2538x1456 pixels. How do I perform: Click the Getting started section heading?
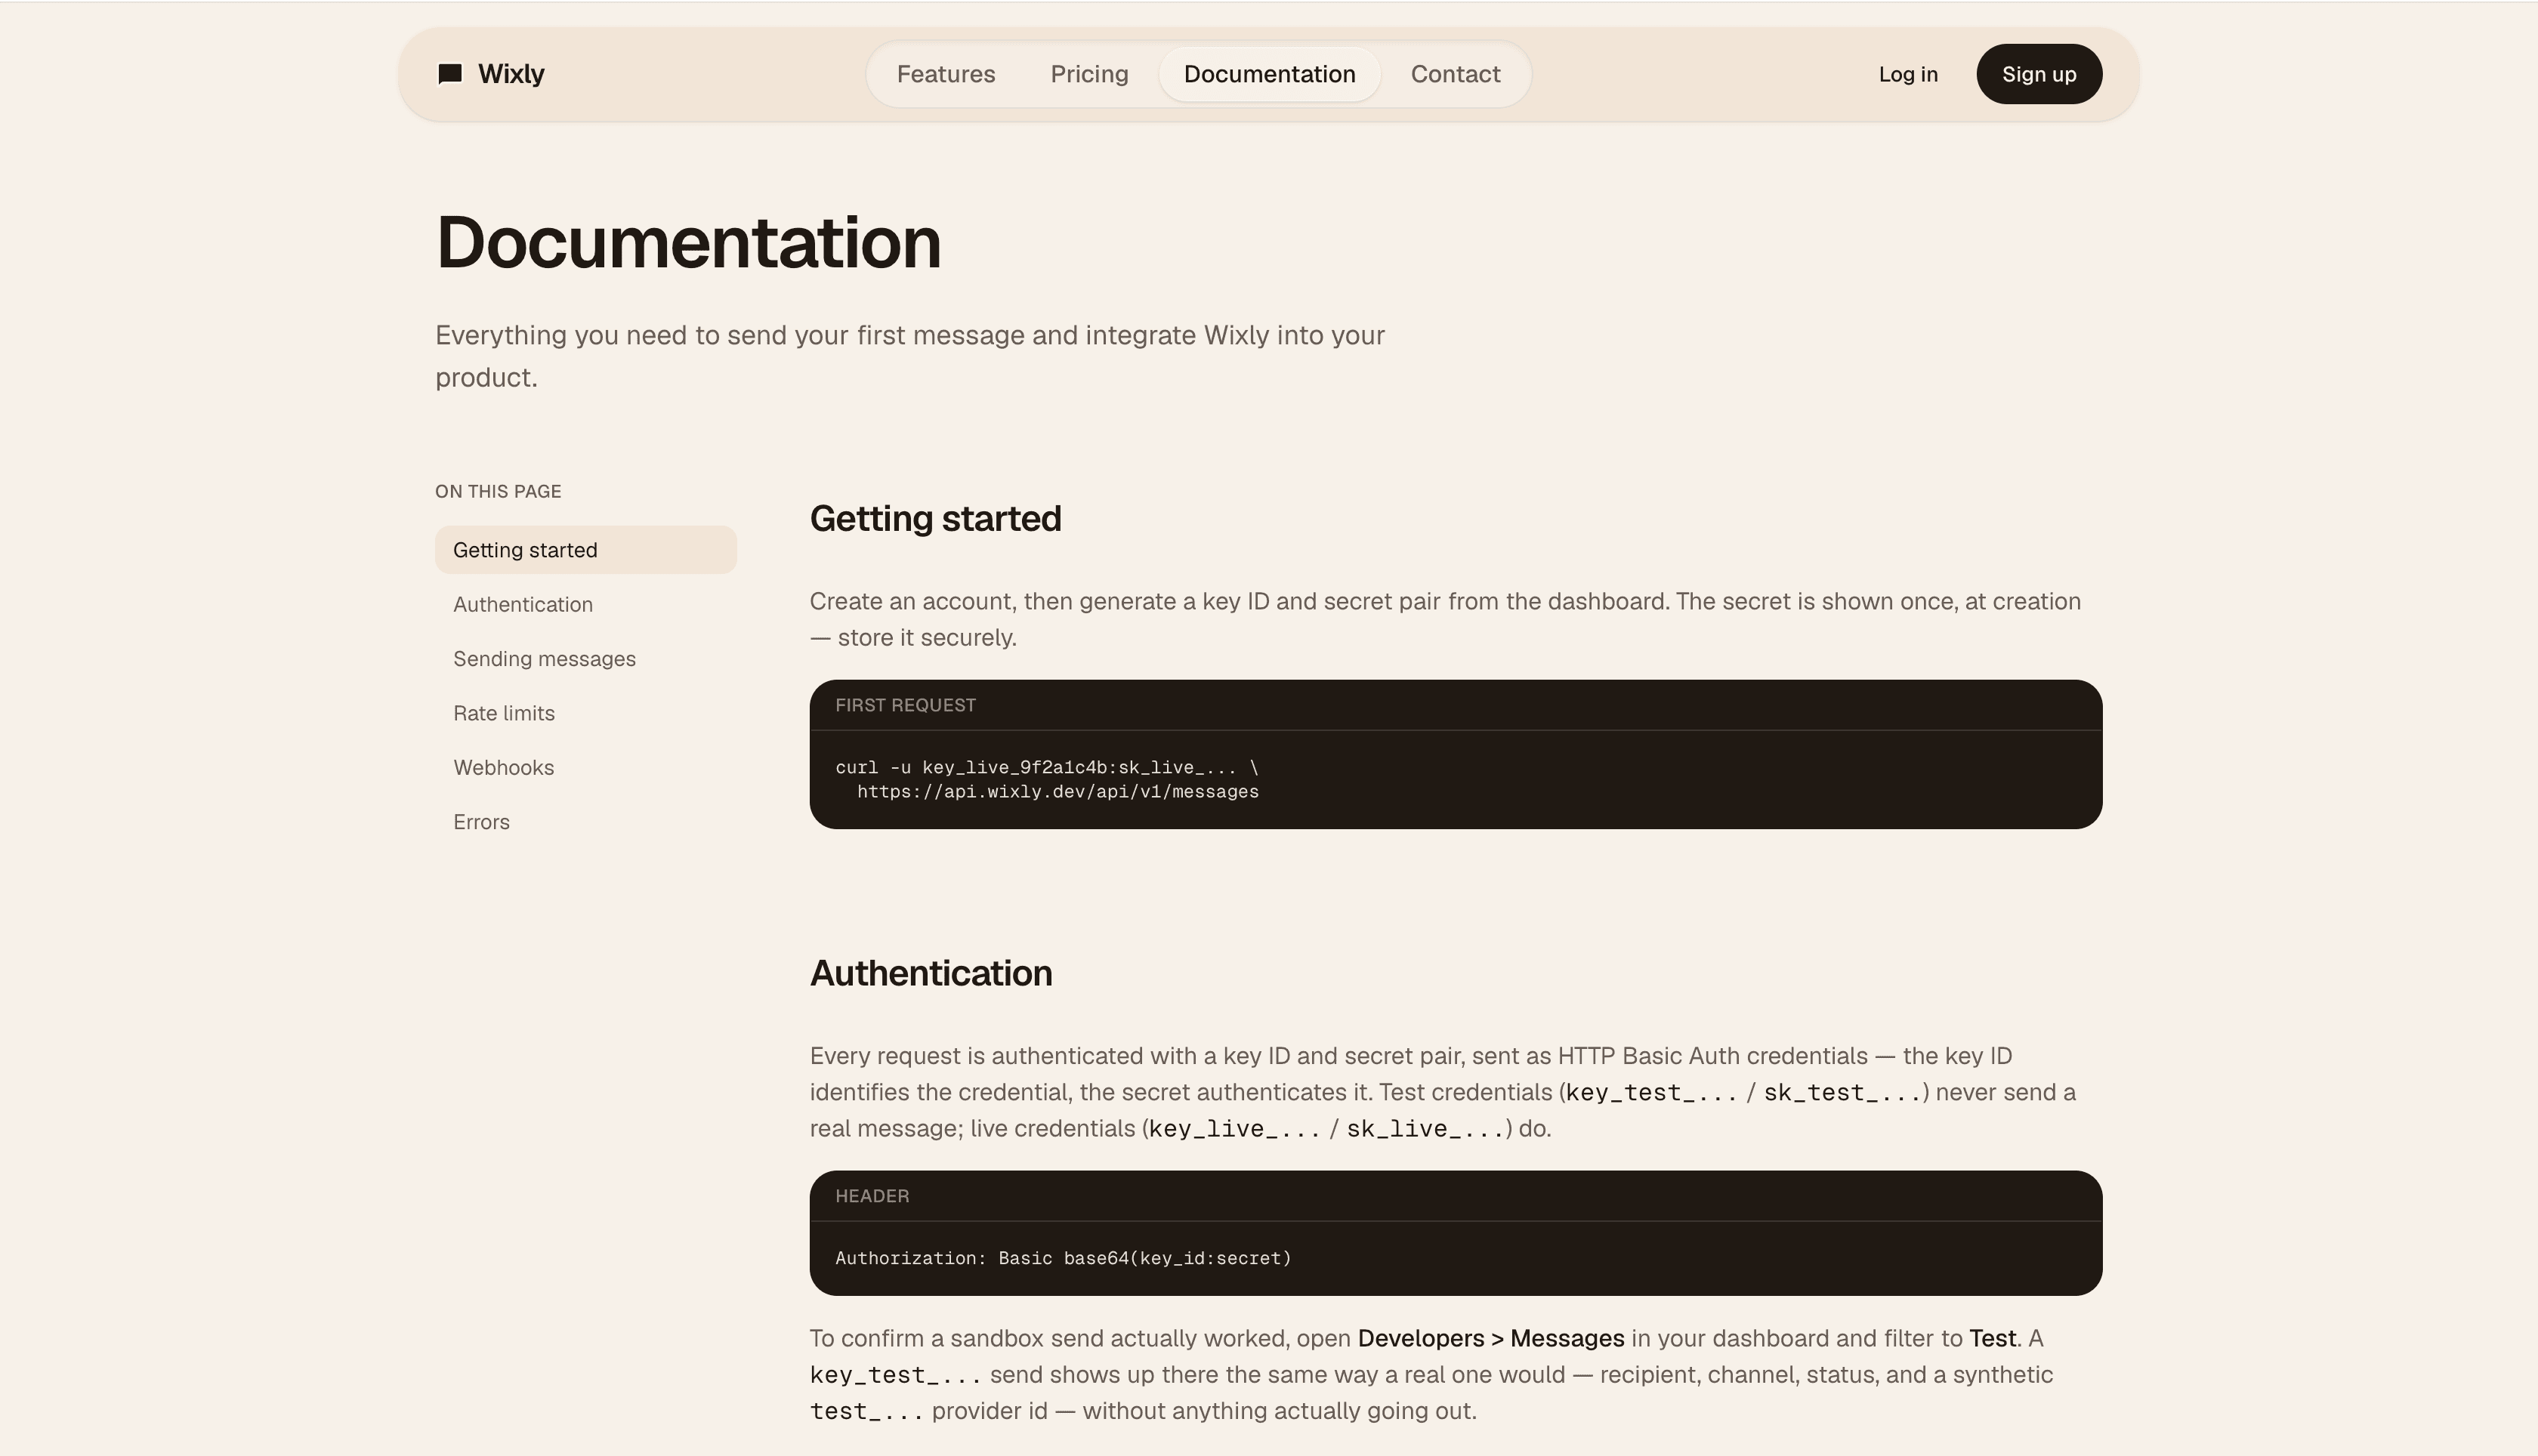click(935, 519)
